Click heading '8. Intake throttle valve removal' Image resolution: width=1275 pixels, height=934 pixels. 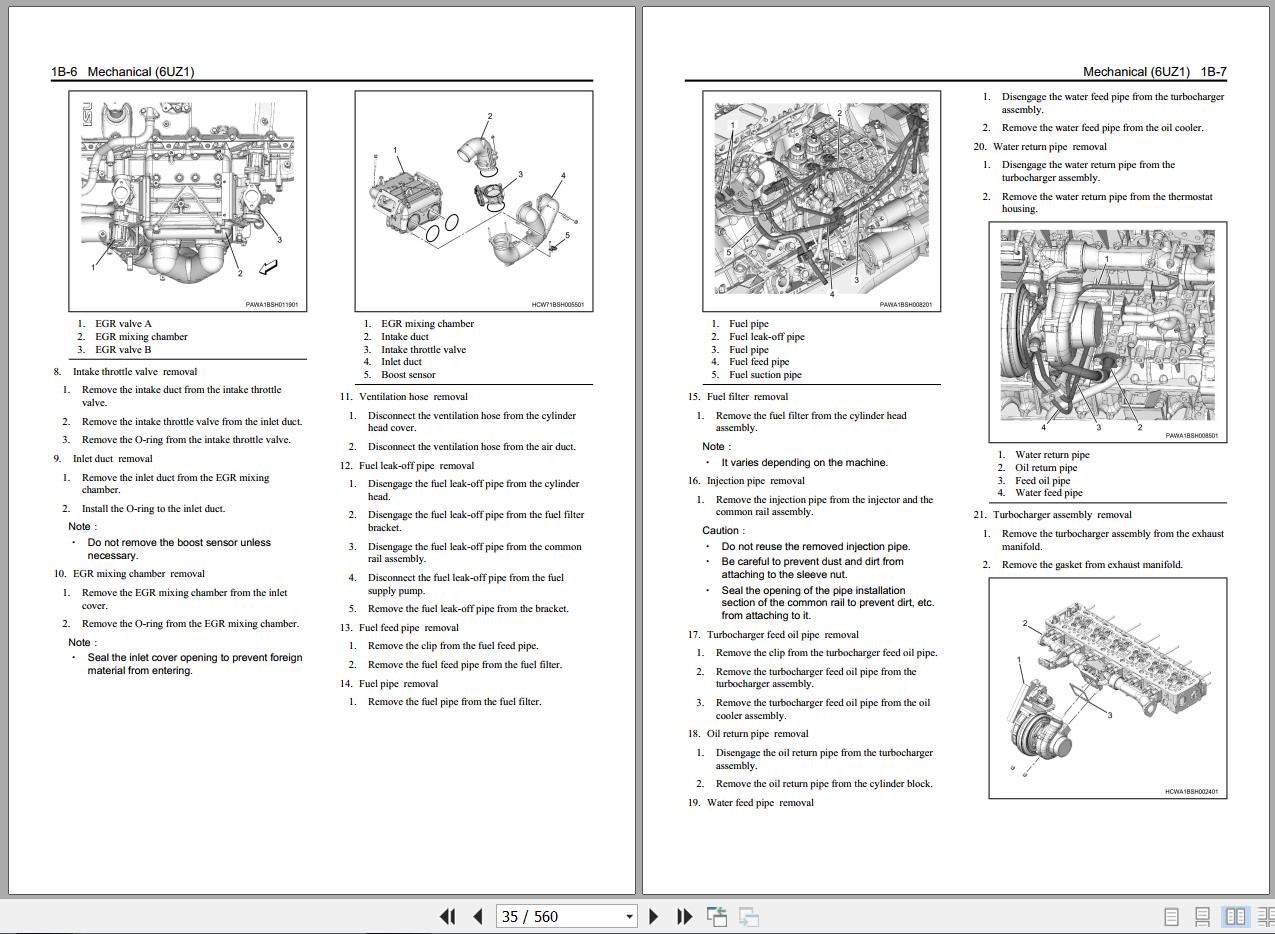pyautogui.click(x=125, y=372)
